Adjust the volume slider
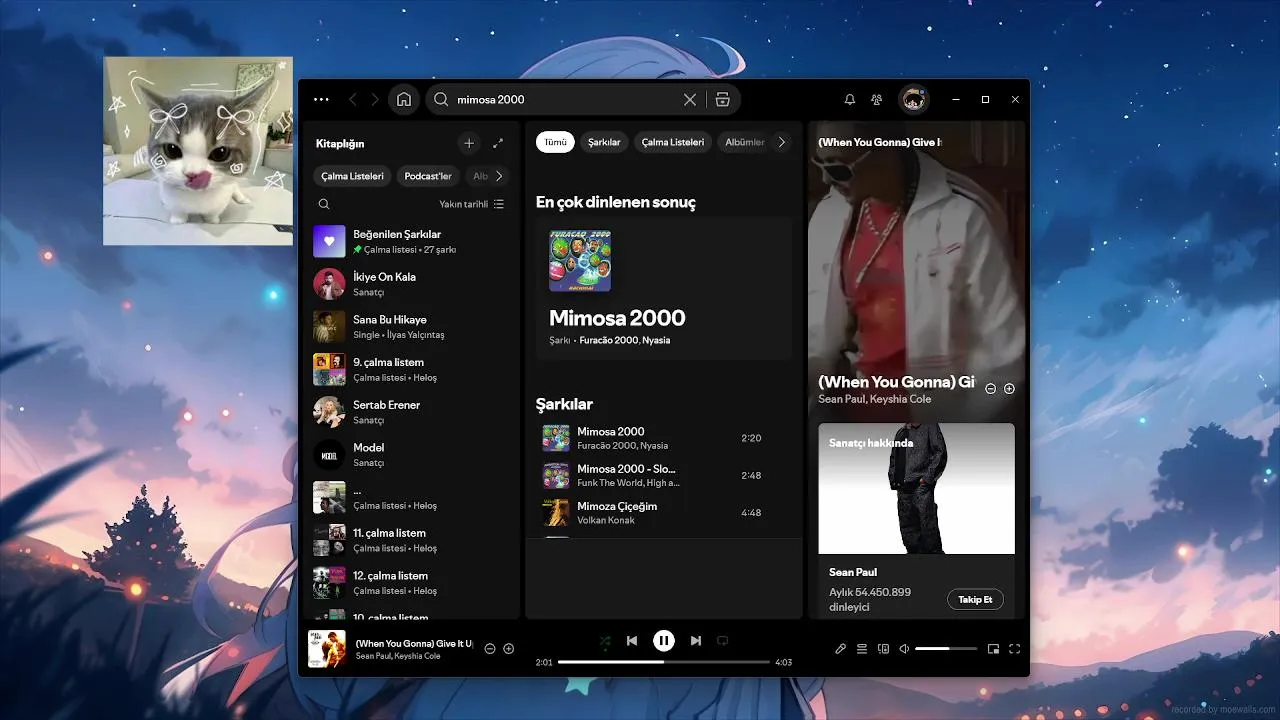Viewport: 1280px width, 720px height. click(946, 649)
